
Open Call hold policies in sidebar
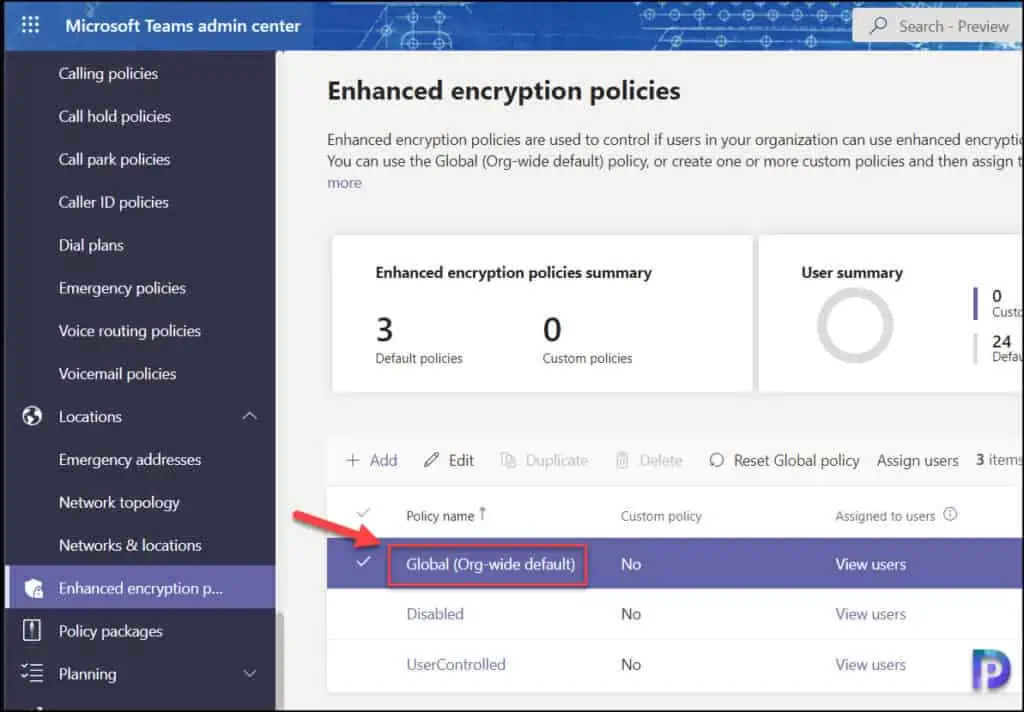click(114, 116)
